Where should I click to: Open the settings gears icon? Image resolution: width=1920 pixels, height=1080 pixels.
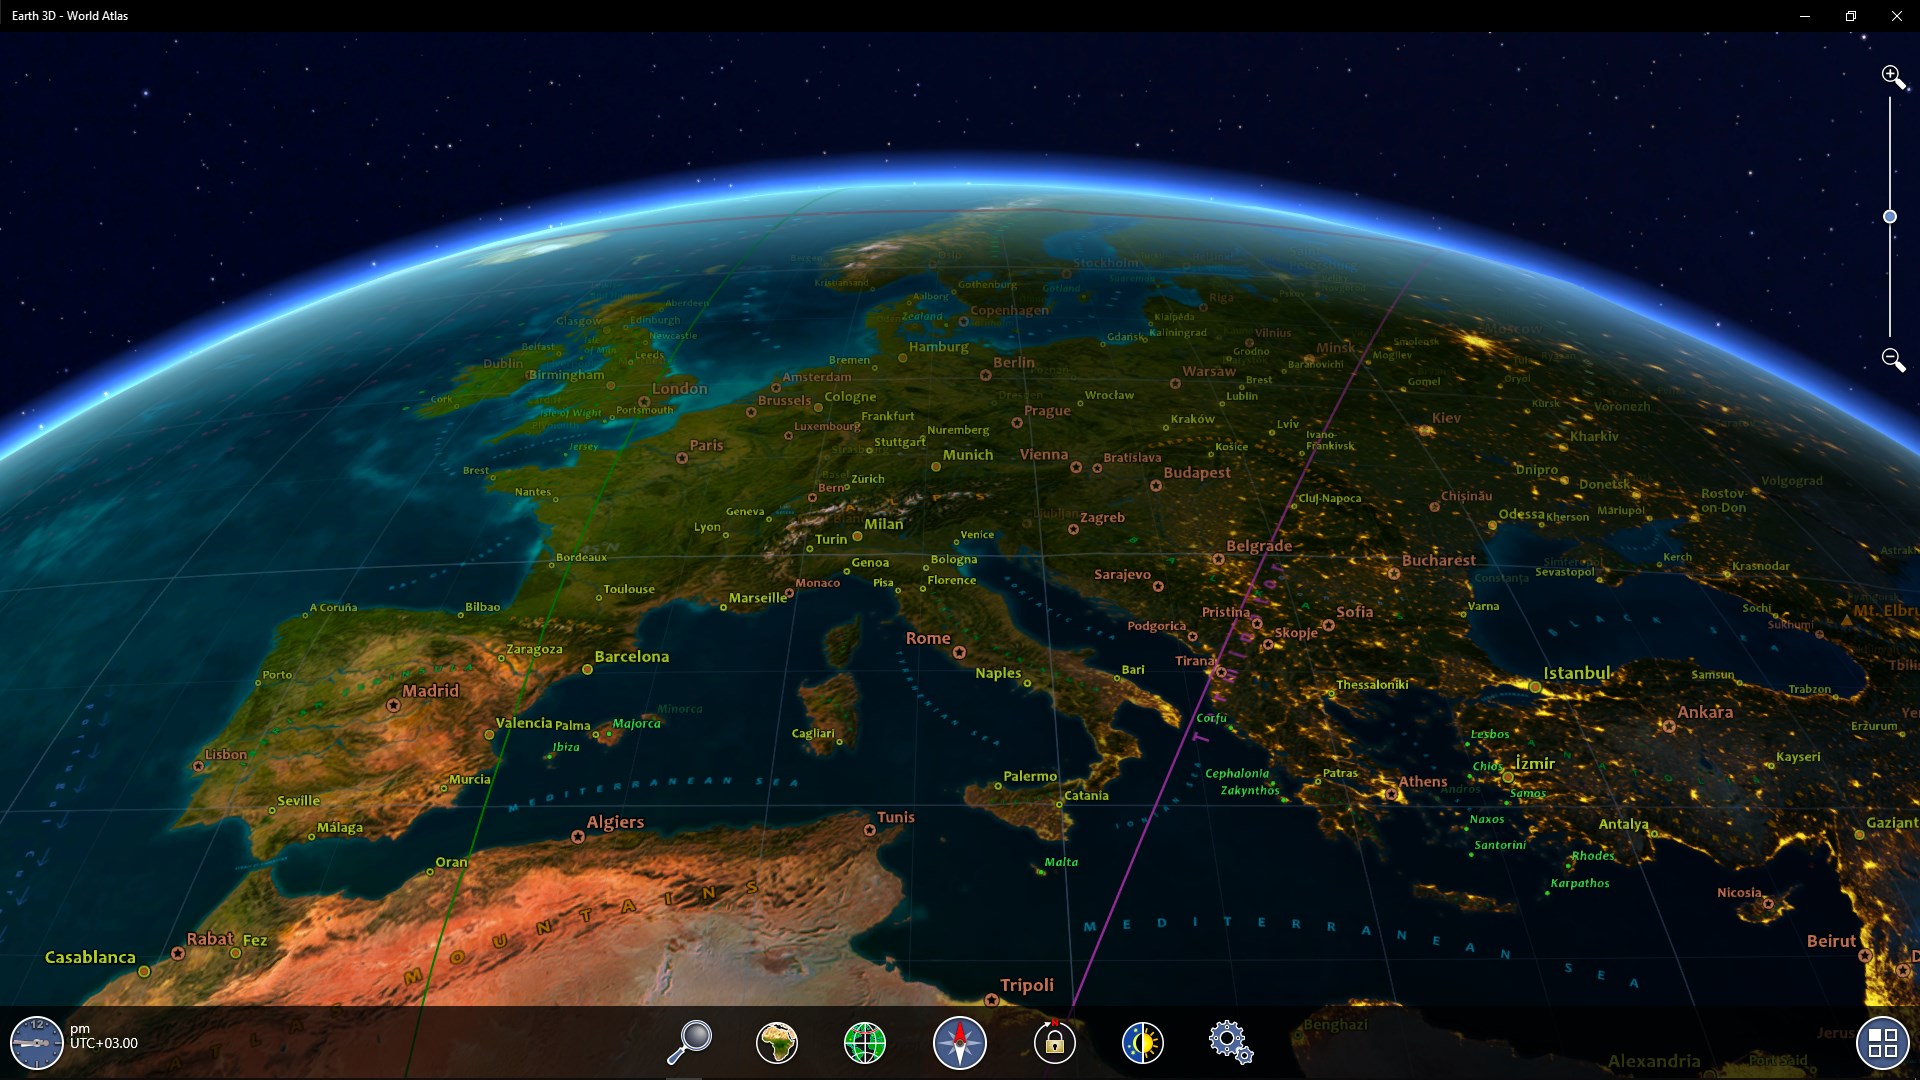click(x=1229, y=1042)
